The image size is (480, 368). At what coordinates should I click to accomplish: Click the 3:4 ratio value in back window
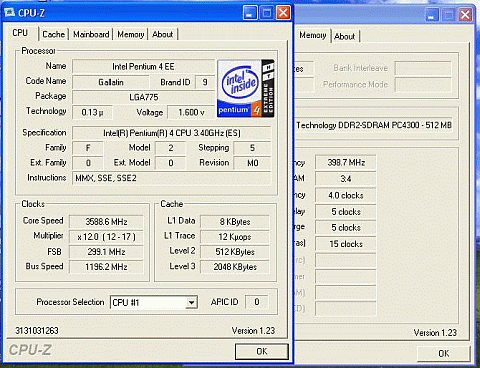click(x=346, y=179)
